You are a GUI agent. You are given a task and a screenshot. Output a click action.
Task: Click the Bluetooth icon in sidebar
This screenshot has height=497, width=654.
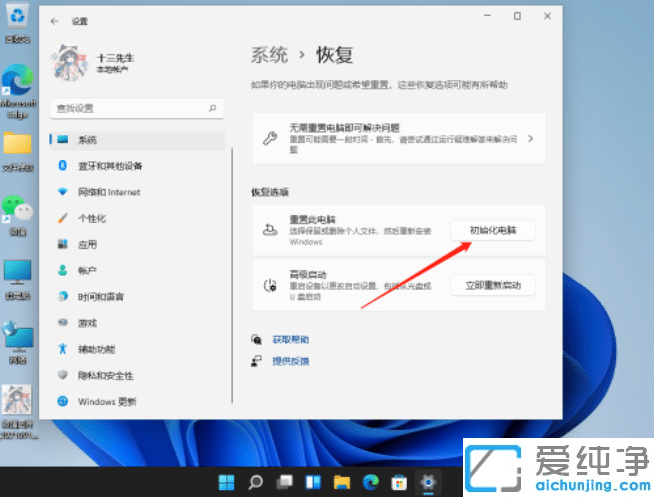[63, 166]
